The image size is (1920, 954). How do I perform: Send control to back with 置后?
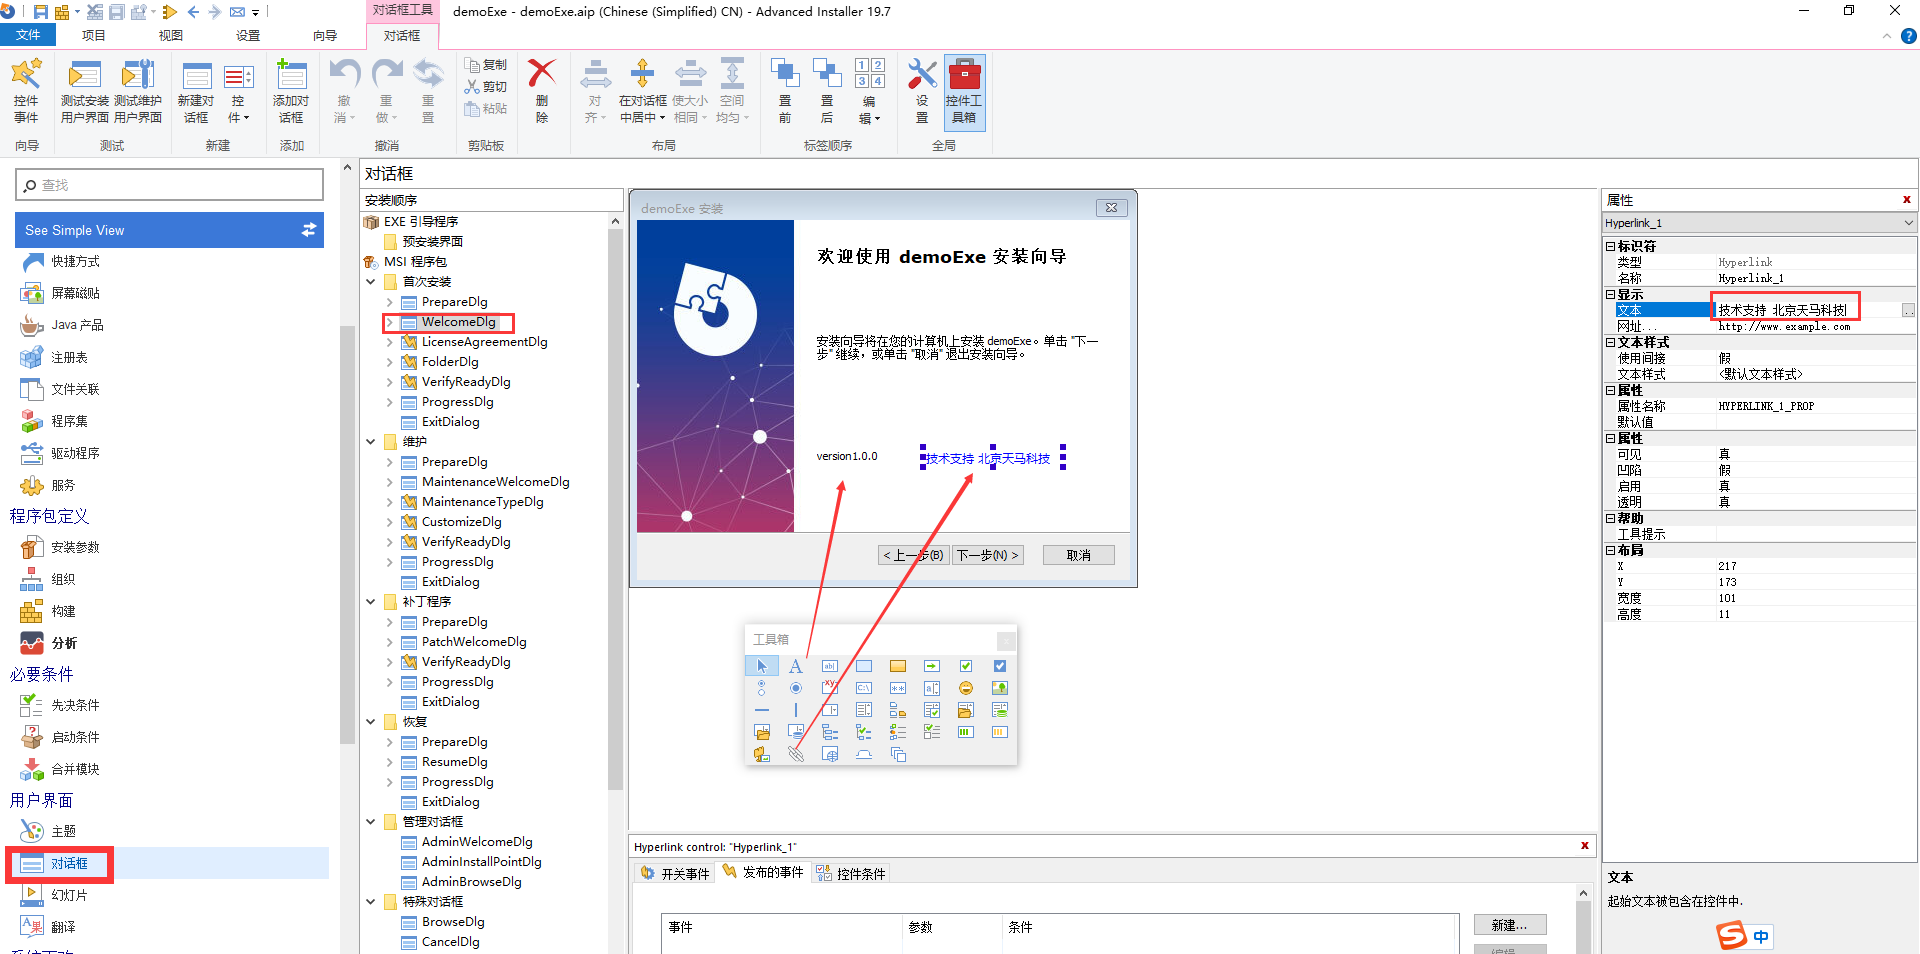click(827, 91)
